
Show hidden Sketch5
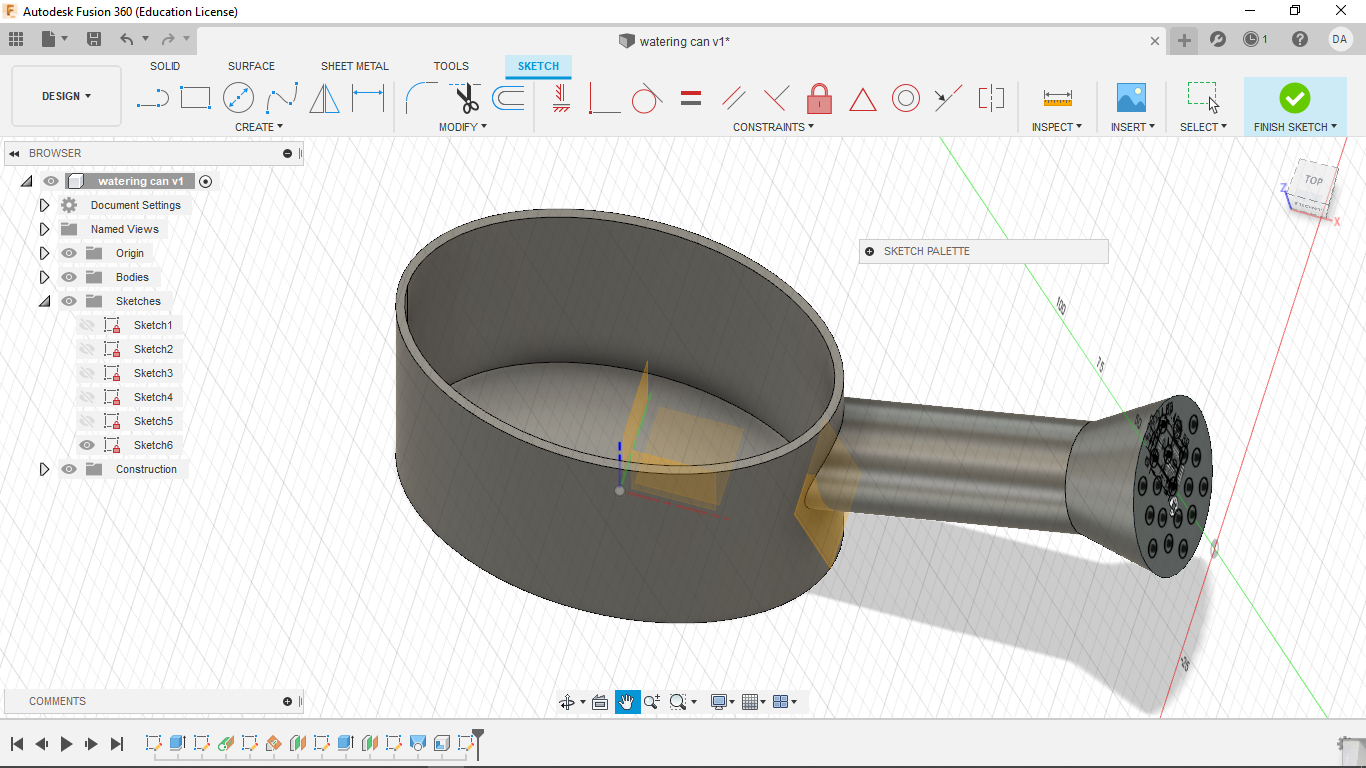click(x=87, y=421)
